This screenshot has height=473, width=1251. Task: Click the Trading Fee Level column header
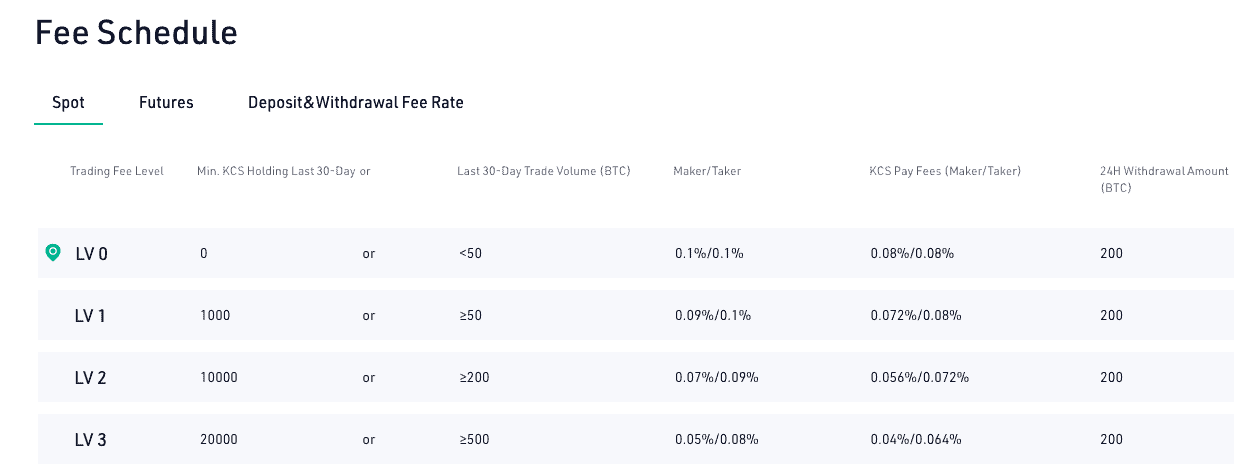(117, 171)
